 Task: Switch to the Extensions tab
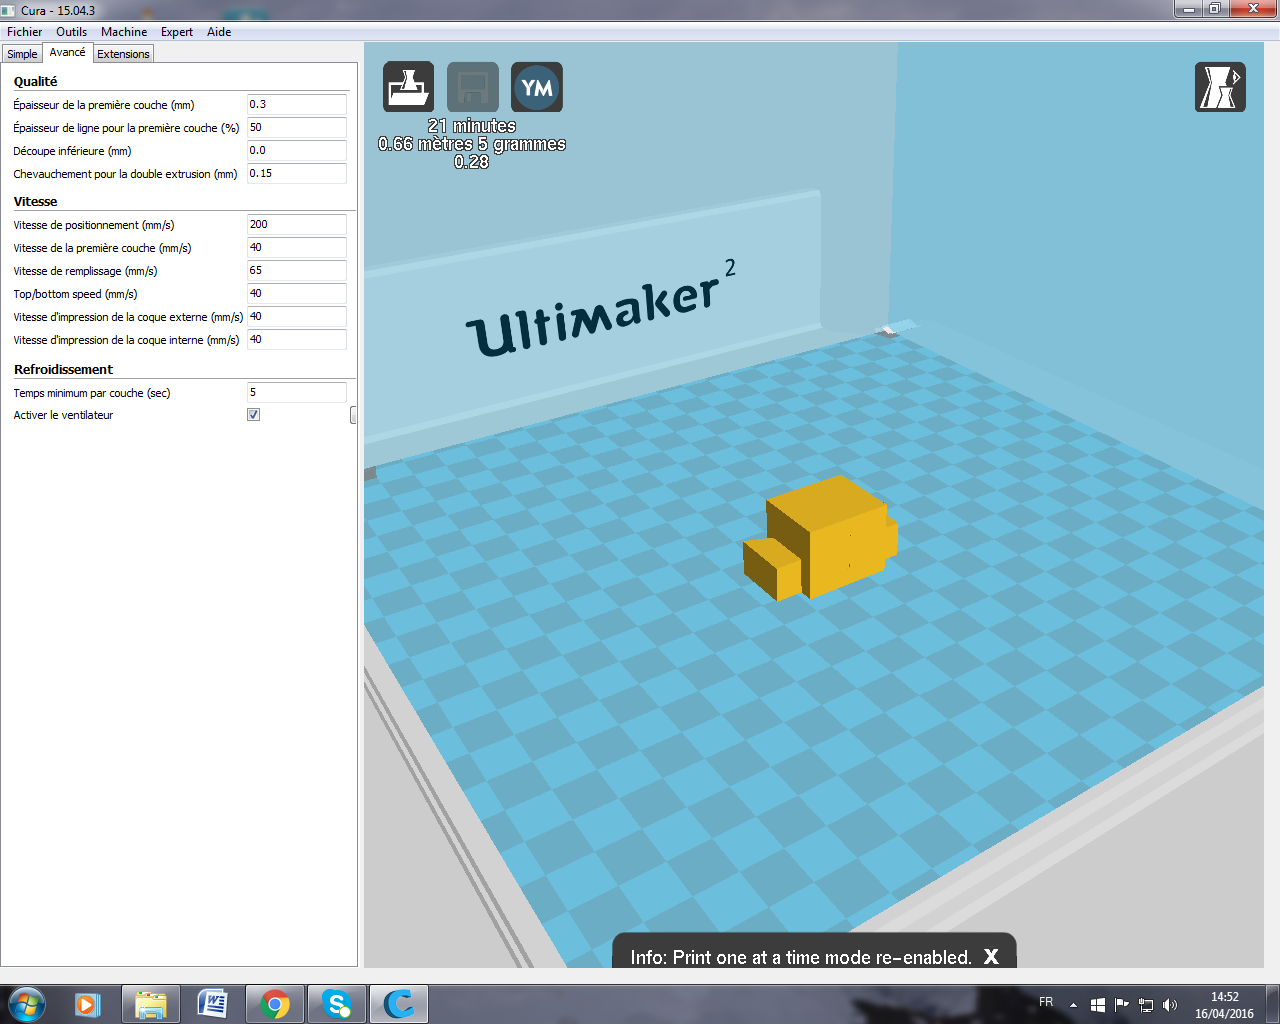(123, 54)
